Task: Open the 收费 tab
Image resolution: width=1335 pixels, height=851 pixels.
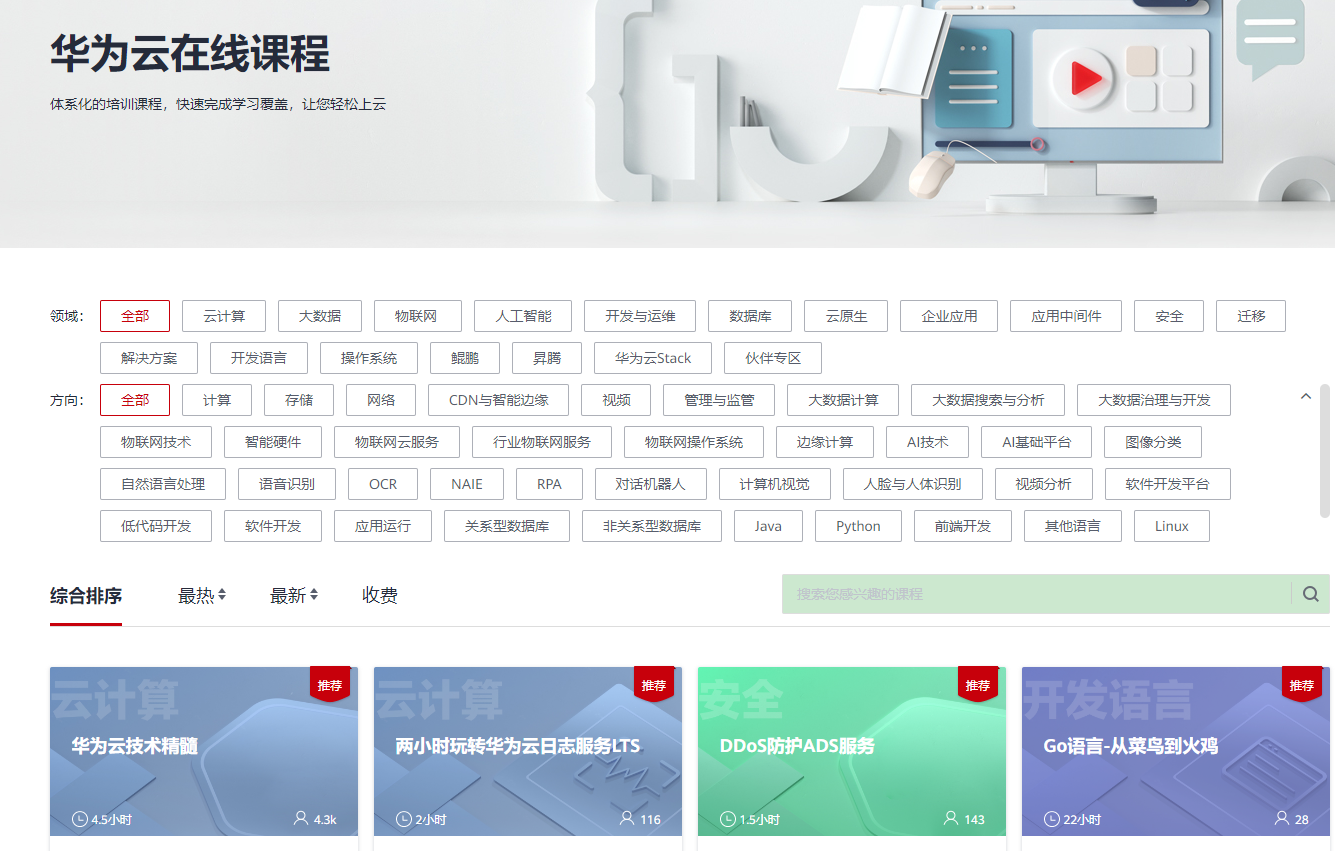Action: click(x=380, y=596)
